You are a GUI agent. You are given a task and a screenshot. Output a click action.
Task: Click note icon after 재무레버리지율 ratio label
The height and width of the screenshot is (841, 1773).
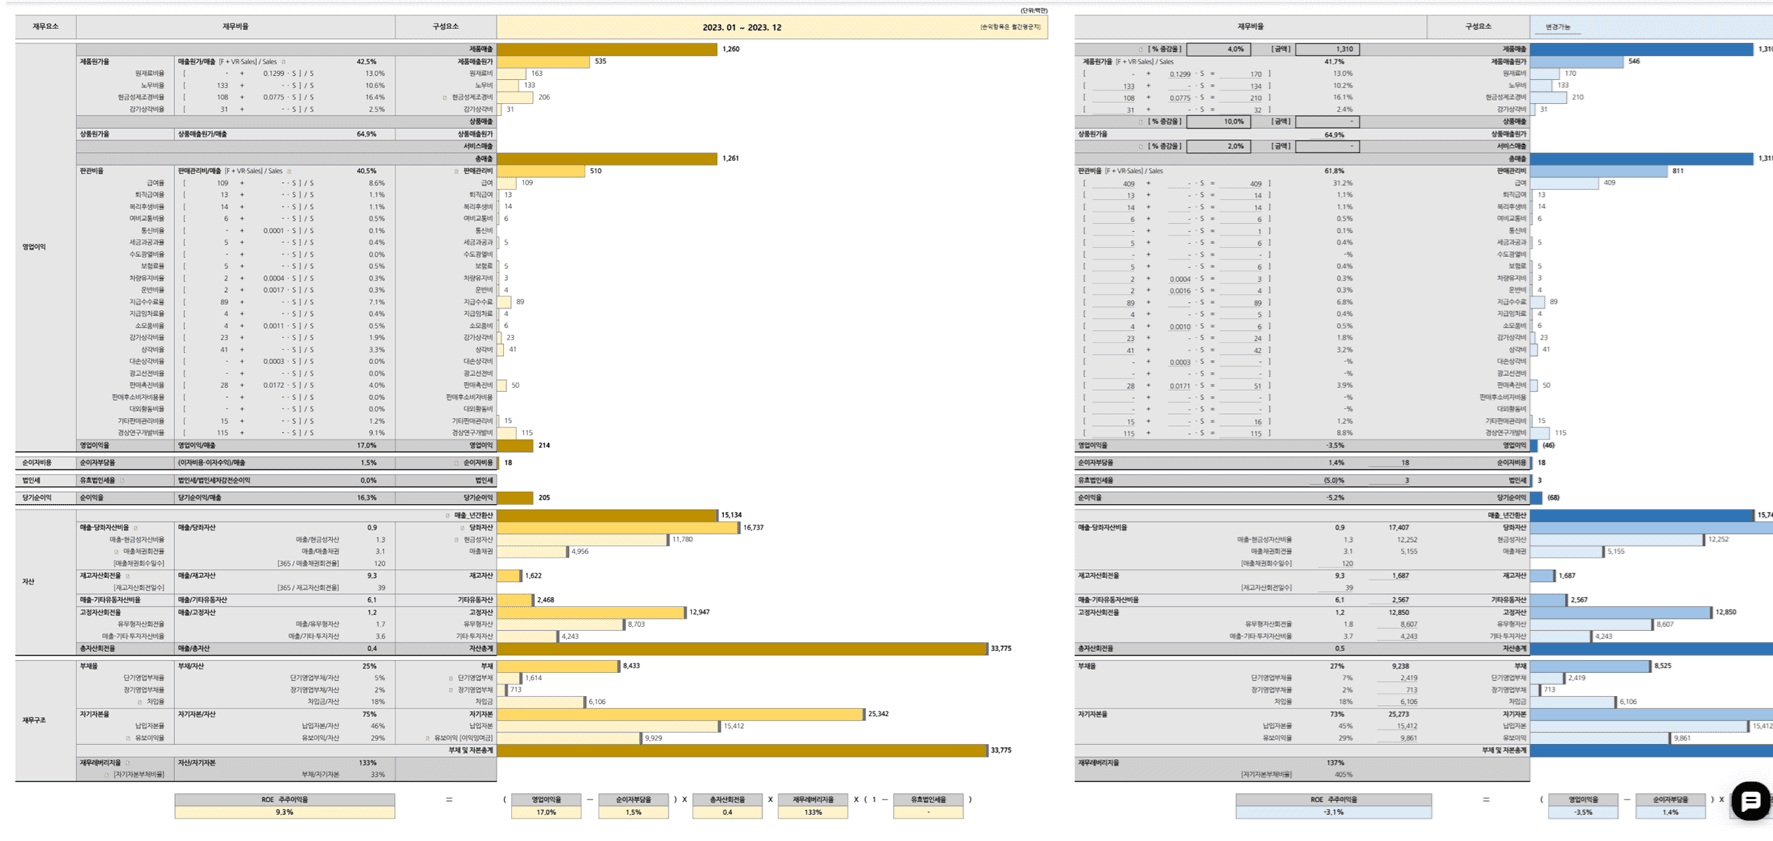point(127,763)
